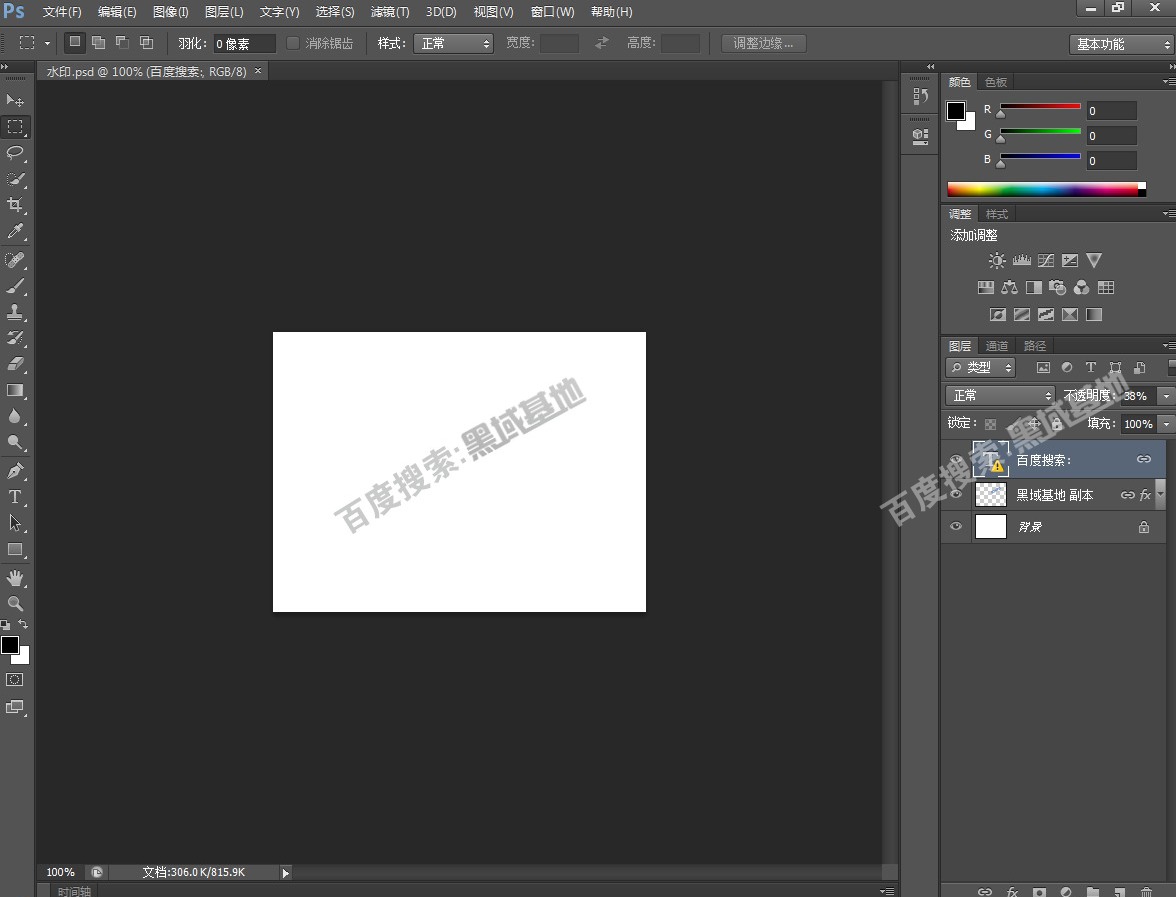Switch to the 路径 tab
This screenshot has height=897, width=1176.
coord(1035,346)
